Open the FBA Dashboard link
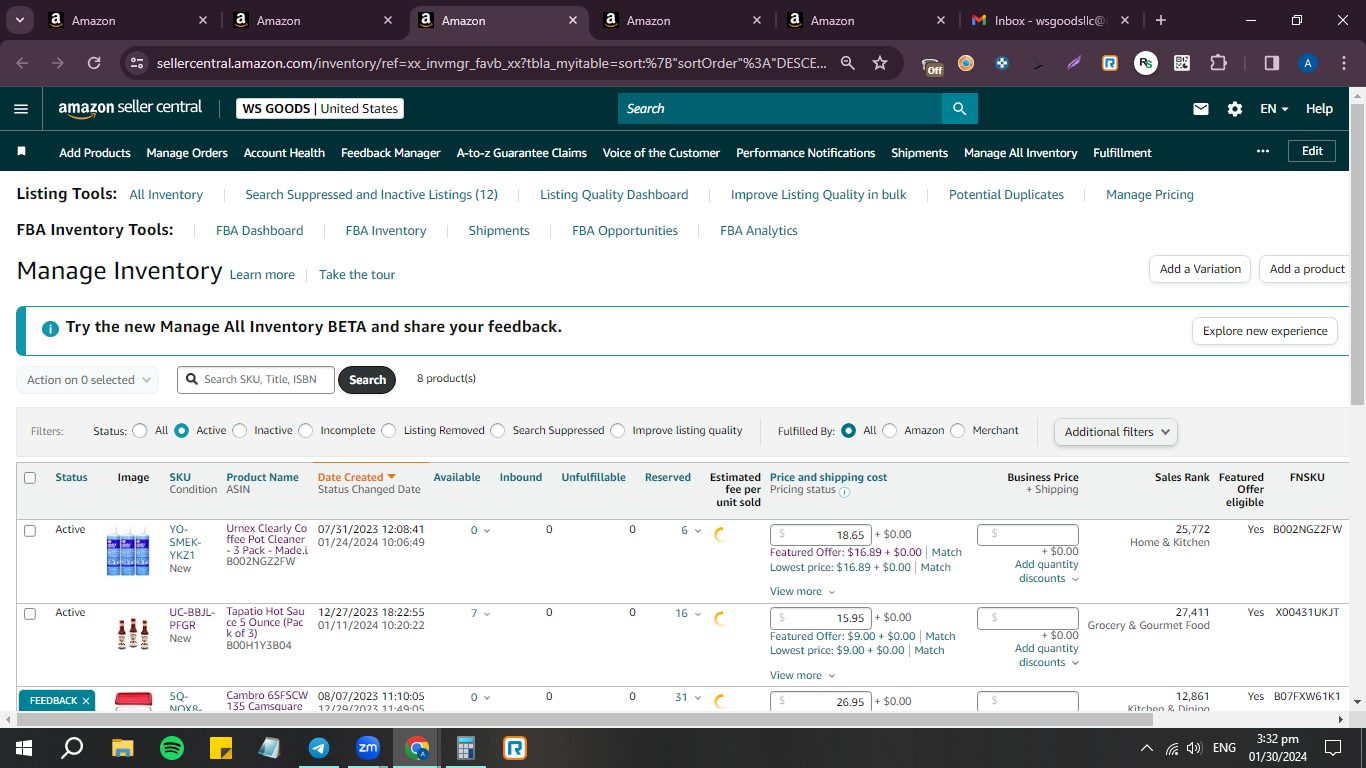Viewport: 1366px width, 768px height. point(259,231)
